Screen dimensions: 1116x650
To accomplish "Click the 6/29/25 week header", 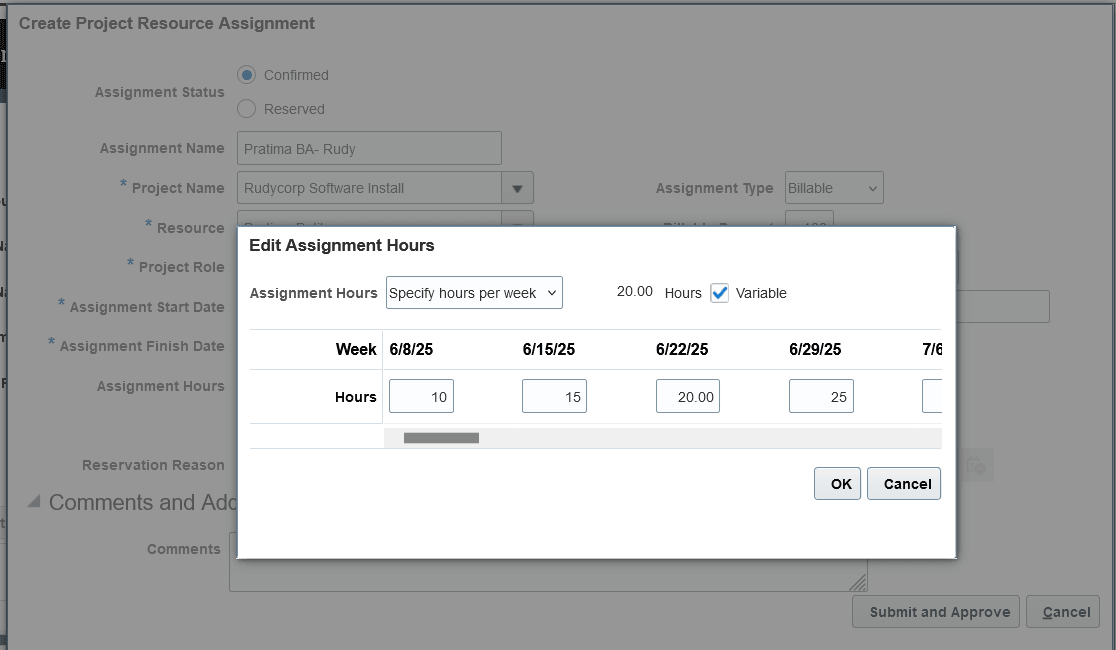I will tap(815, 350).
